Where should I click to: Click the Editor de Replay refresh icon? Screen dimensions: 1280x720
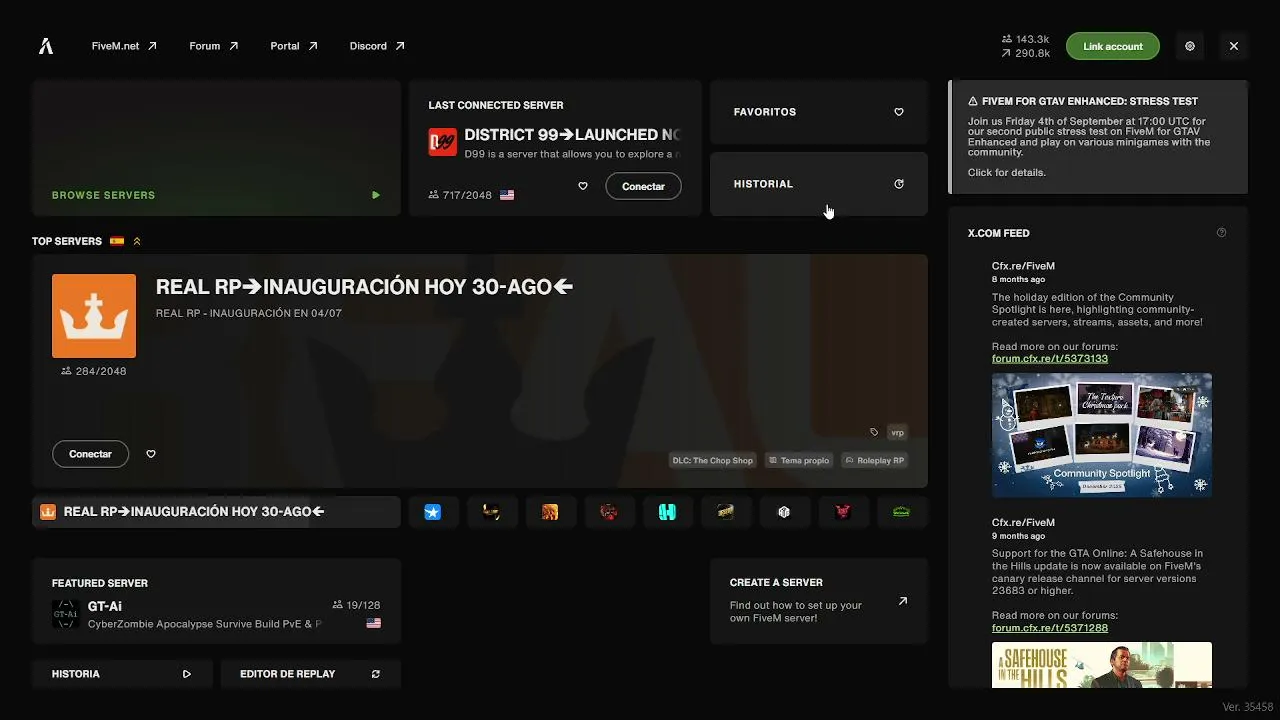pos(376,674)
